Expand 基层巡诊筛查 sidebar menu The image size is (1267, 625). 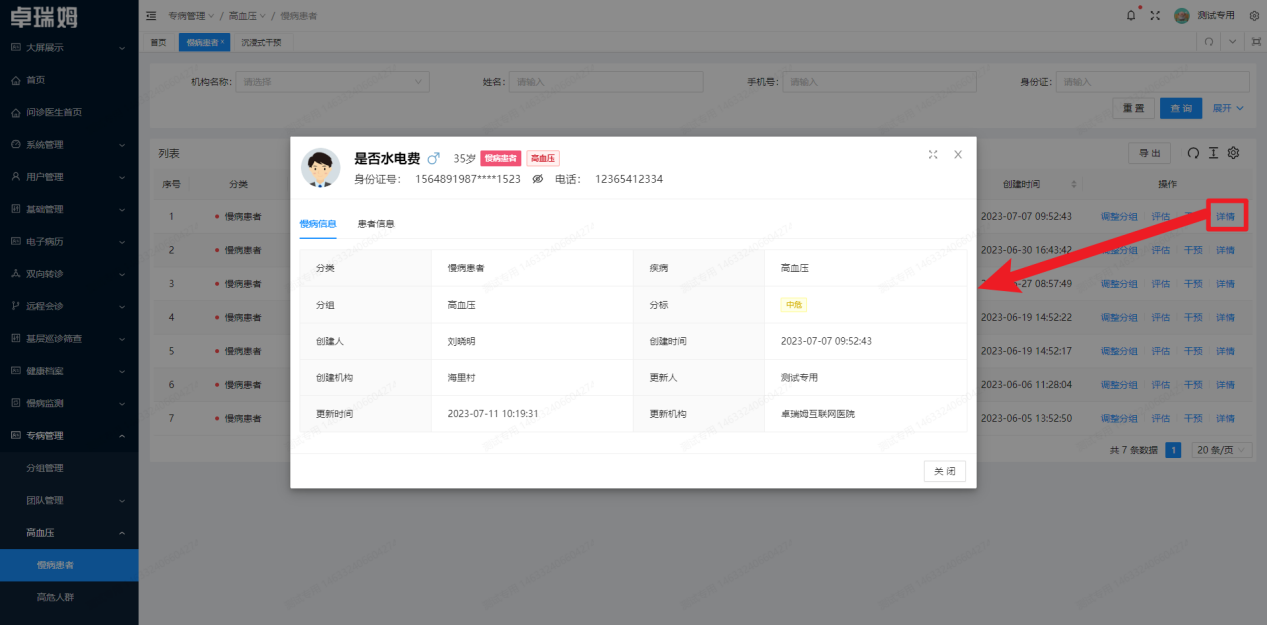(69, 338)
